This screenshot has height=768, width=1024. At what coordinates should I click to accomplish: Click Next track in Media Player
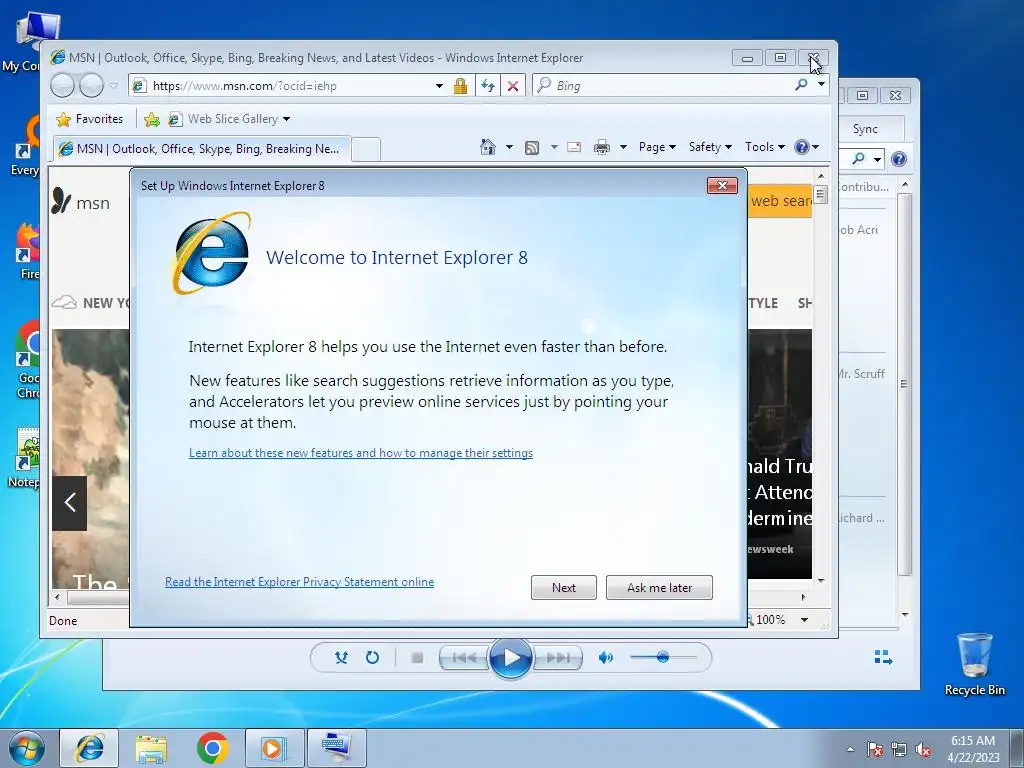point(558,658)
